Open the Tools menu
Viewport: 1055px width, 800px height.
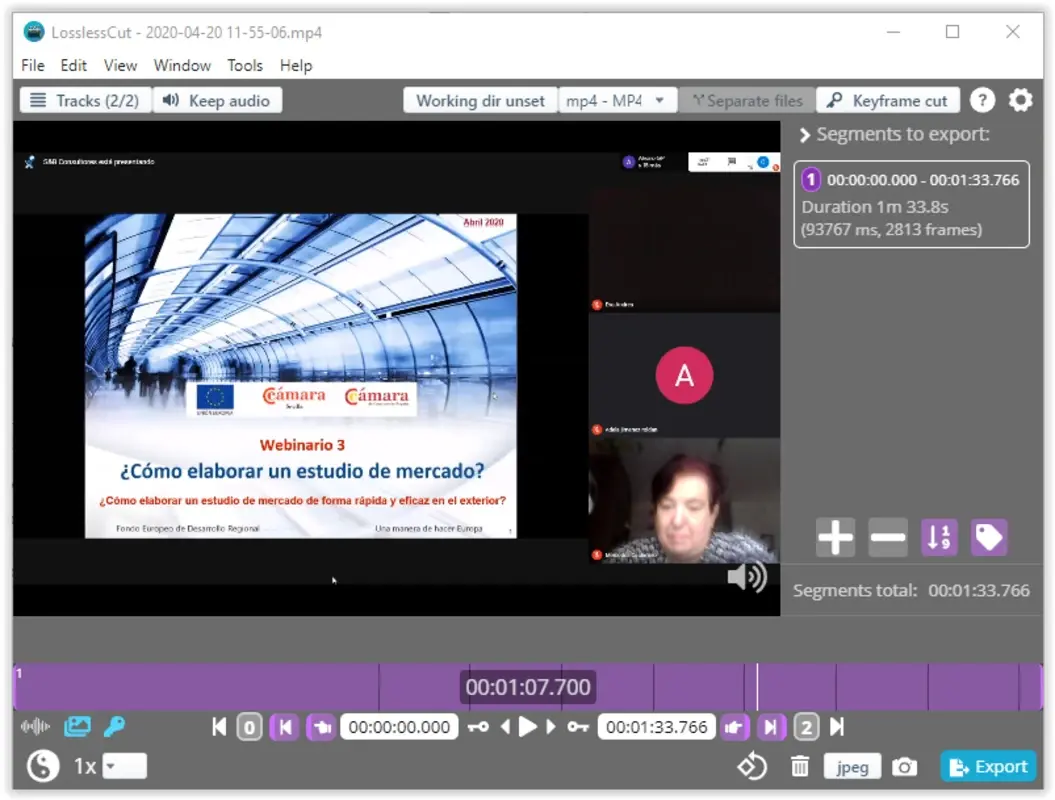pyautogui.click(x=245, y=65)
